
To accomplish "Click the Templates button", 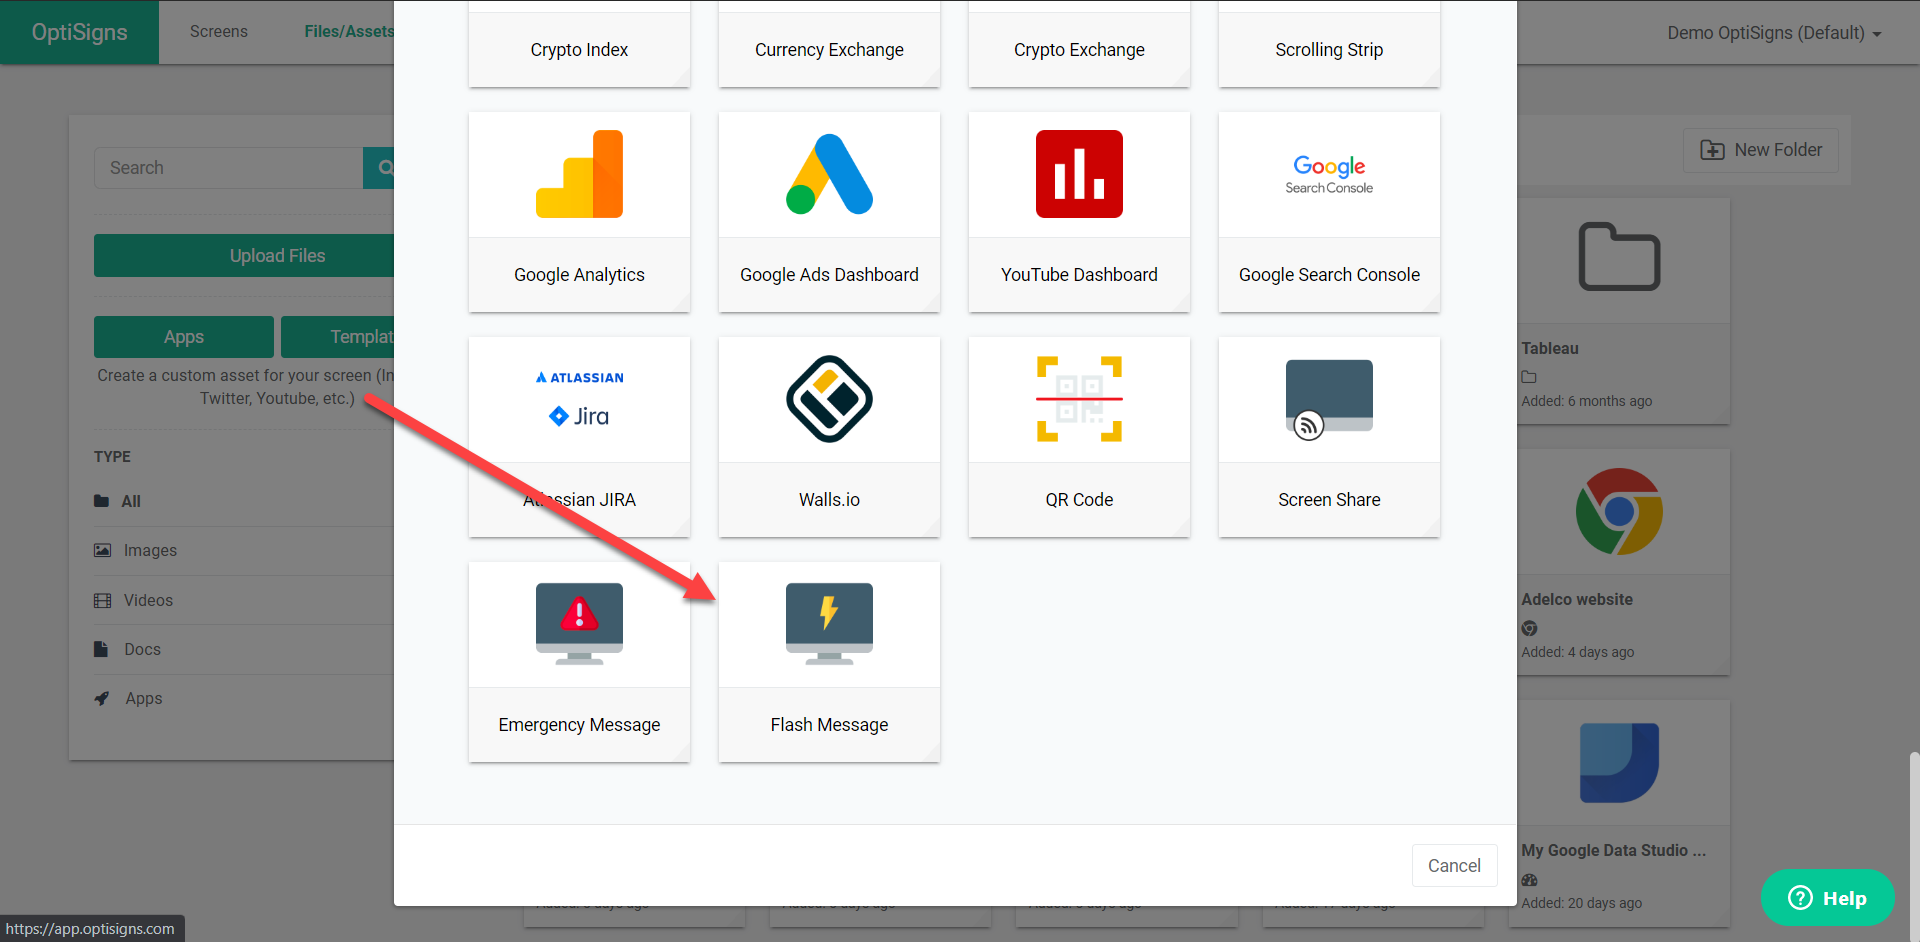I will tap(338, 337).
